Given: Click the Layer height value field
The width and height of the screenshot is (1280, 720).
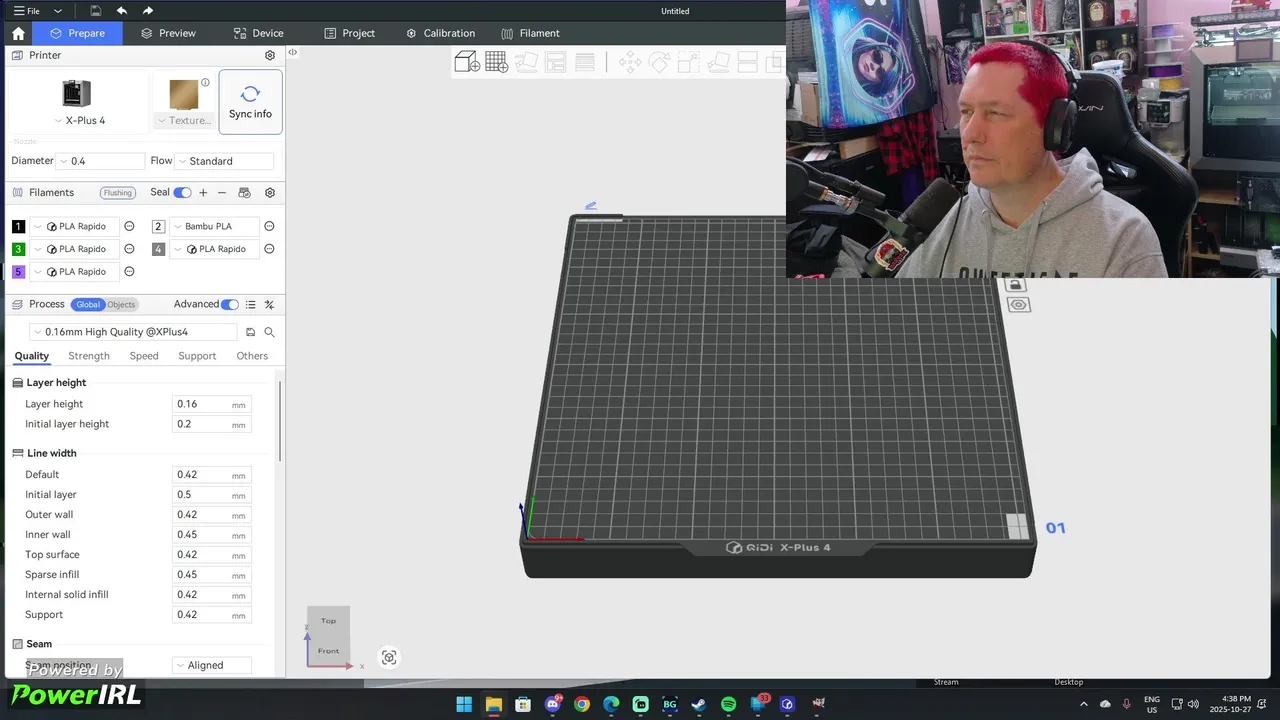Looking at the screenshot, I should (211, 404).
